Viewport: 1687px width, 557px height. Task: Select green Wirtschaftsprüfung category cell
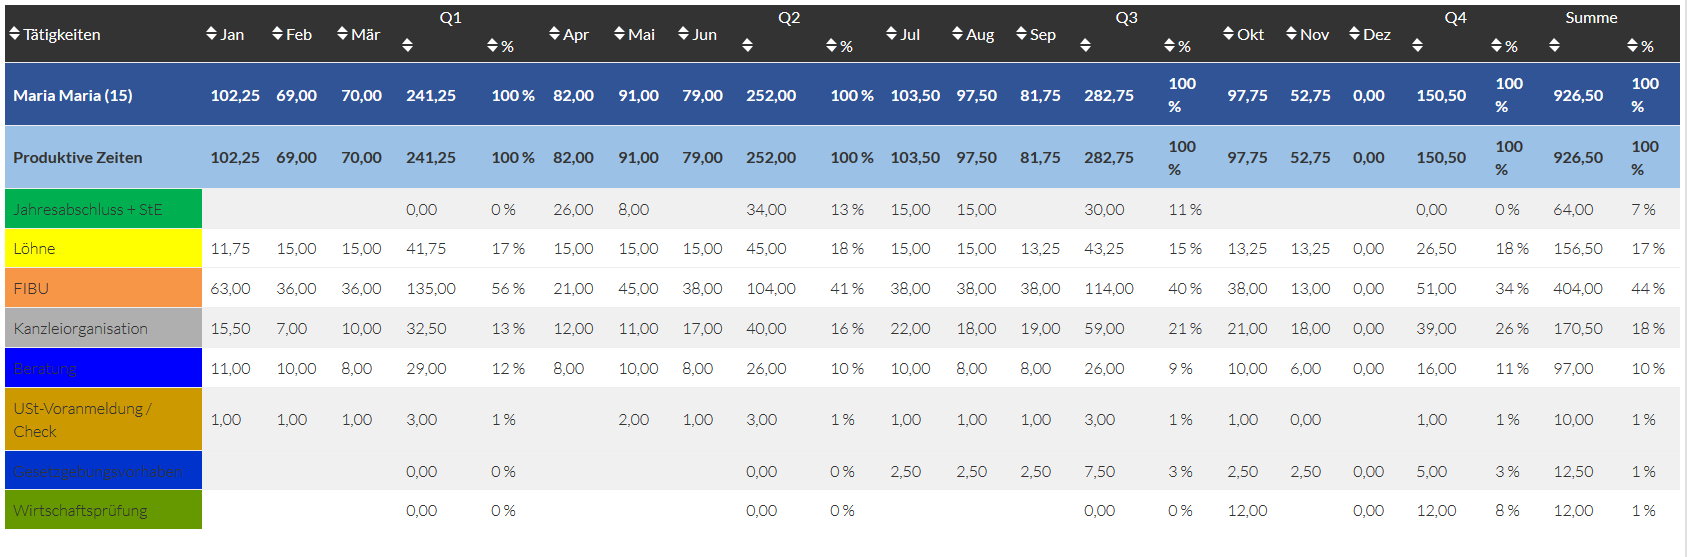[103, 510]
